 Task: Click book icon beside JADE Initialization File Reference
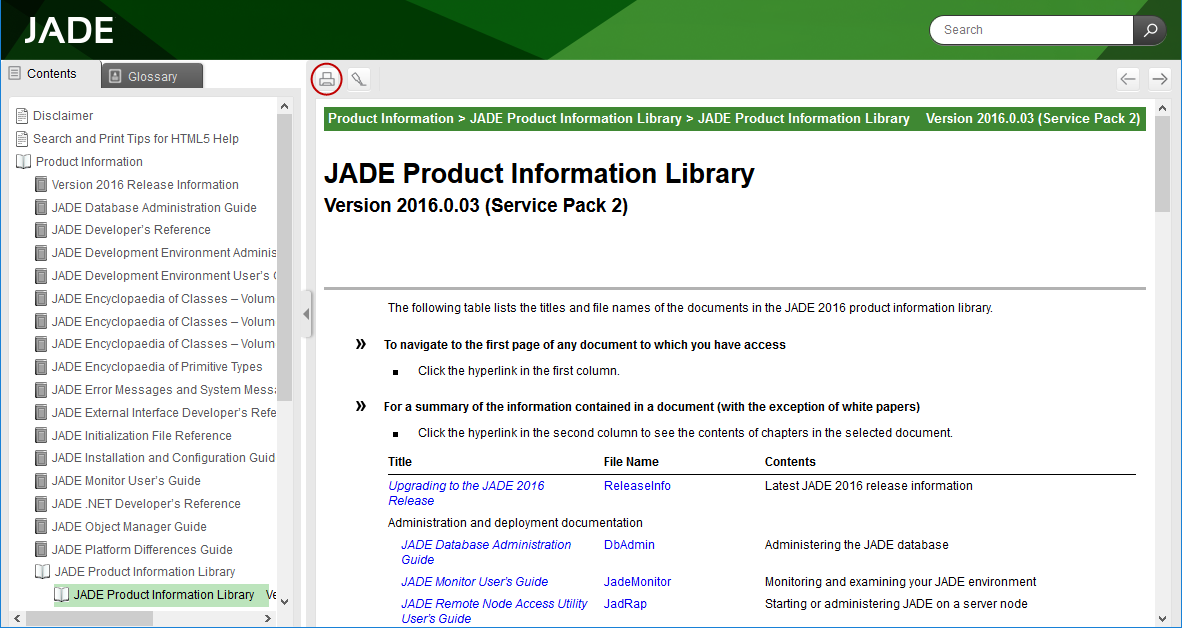41,436
